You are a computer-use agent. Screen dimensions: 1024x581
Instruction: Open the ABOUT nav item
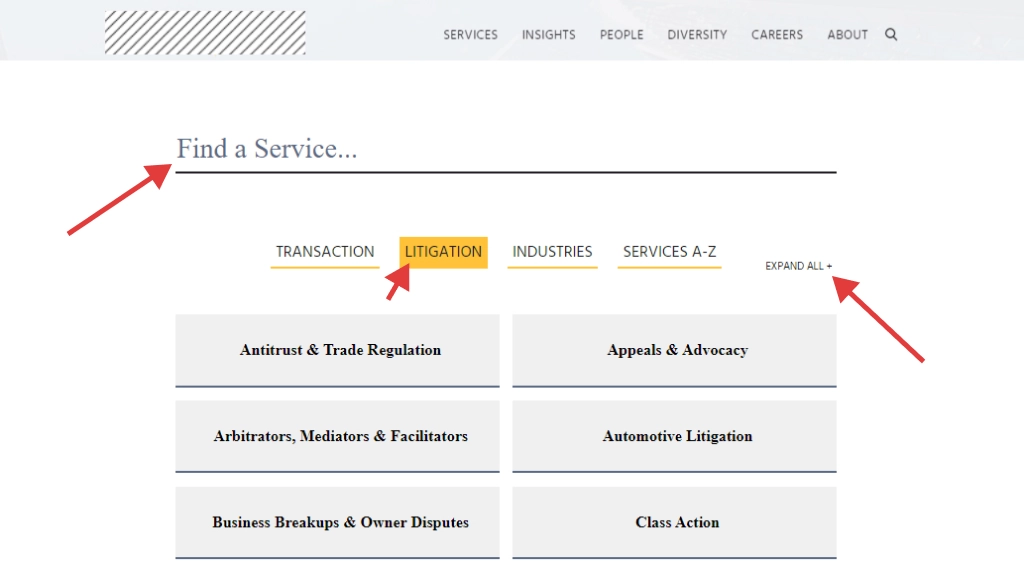click(x=847, y=35)
